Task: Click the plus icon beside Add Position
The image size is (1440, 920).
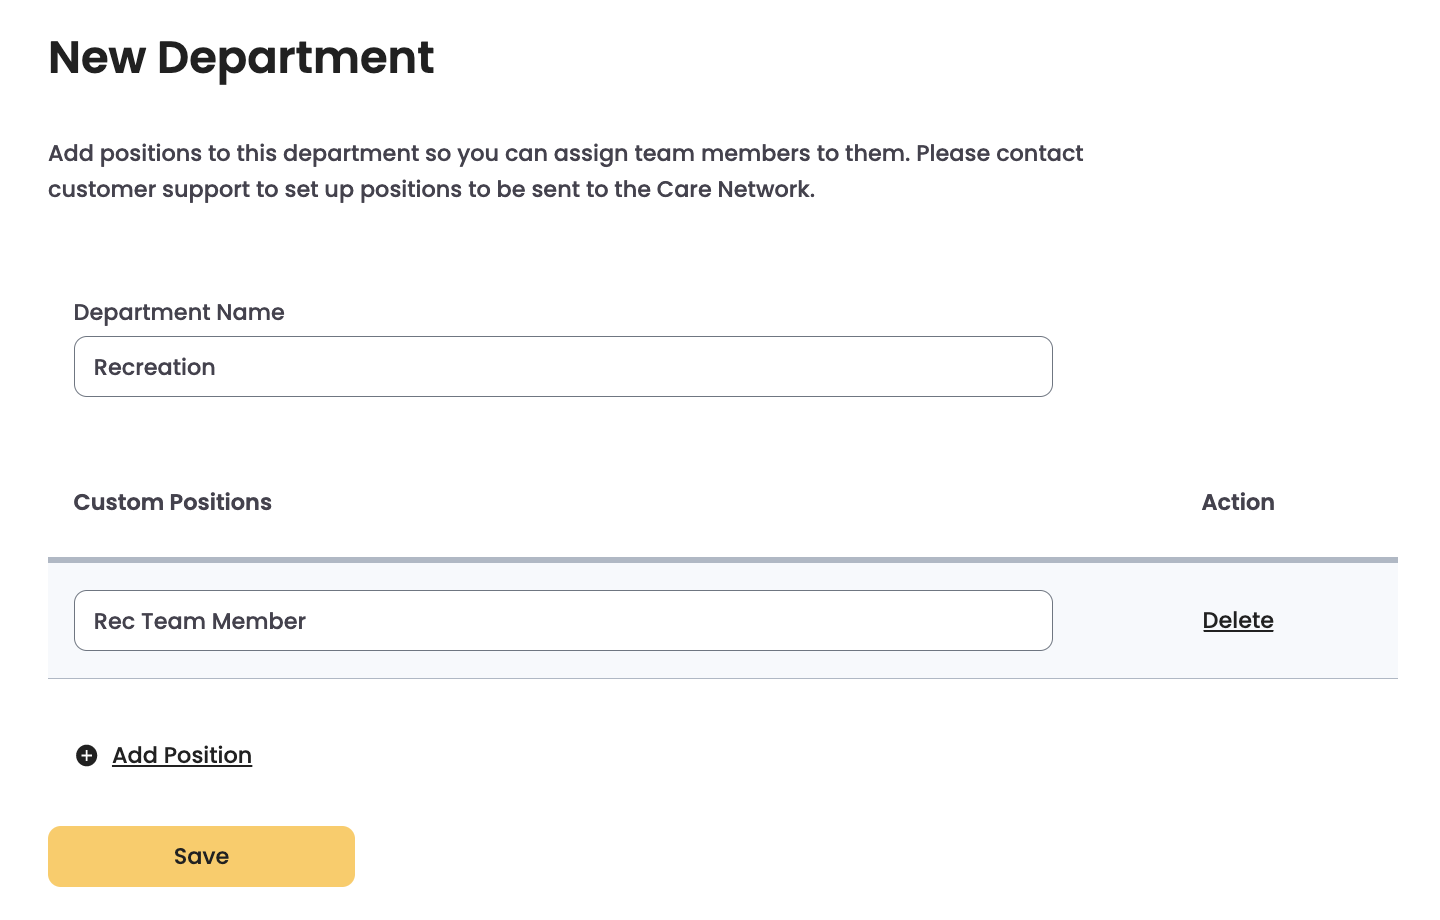Action: (87, 756)
